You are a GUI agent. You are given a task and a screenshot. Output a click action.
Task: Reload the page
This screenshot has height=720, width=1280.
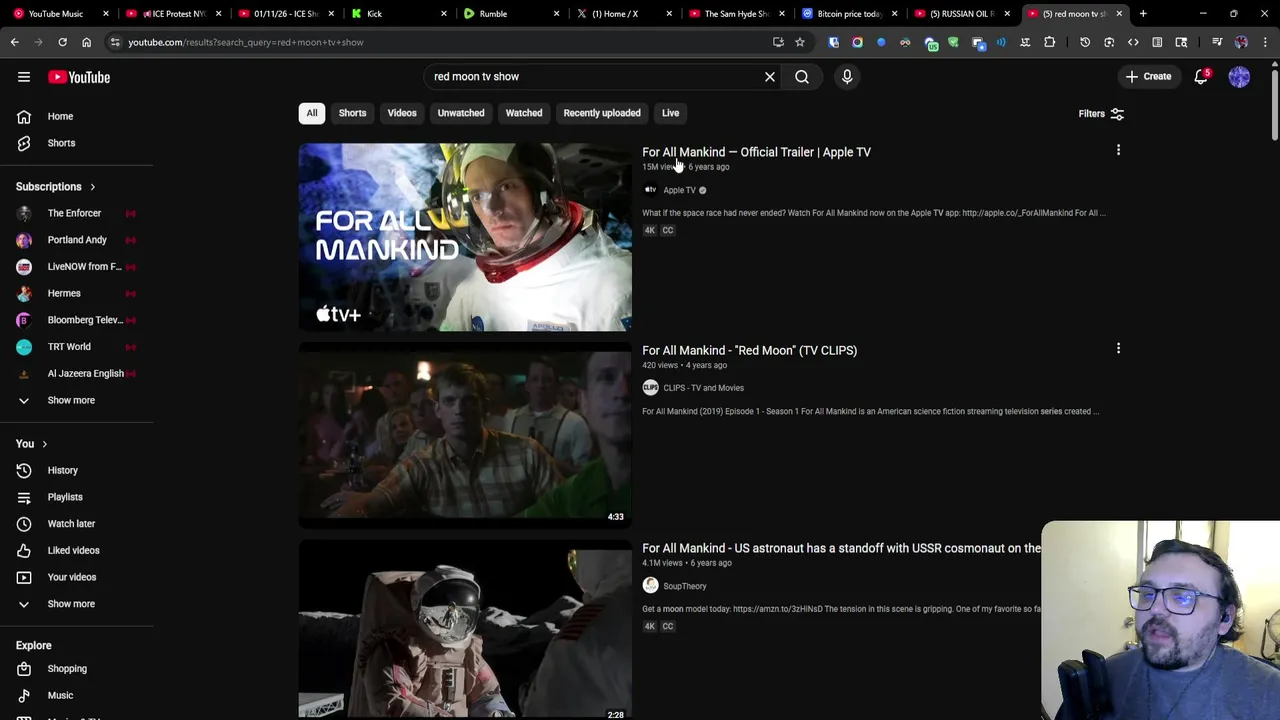click(62, 42)
